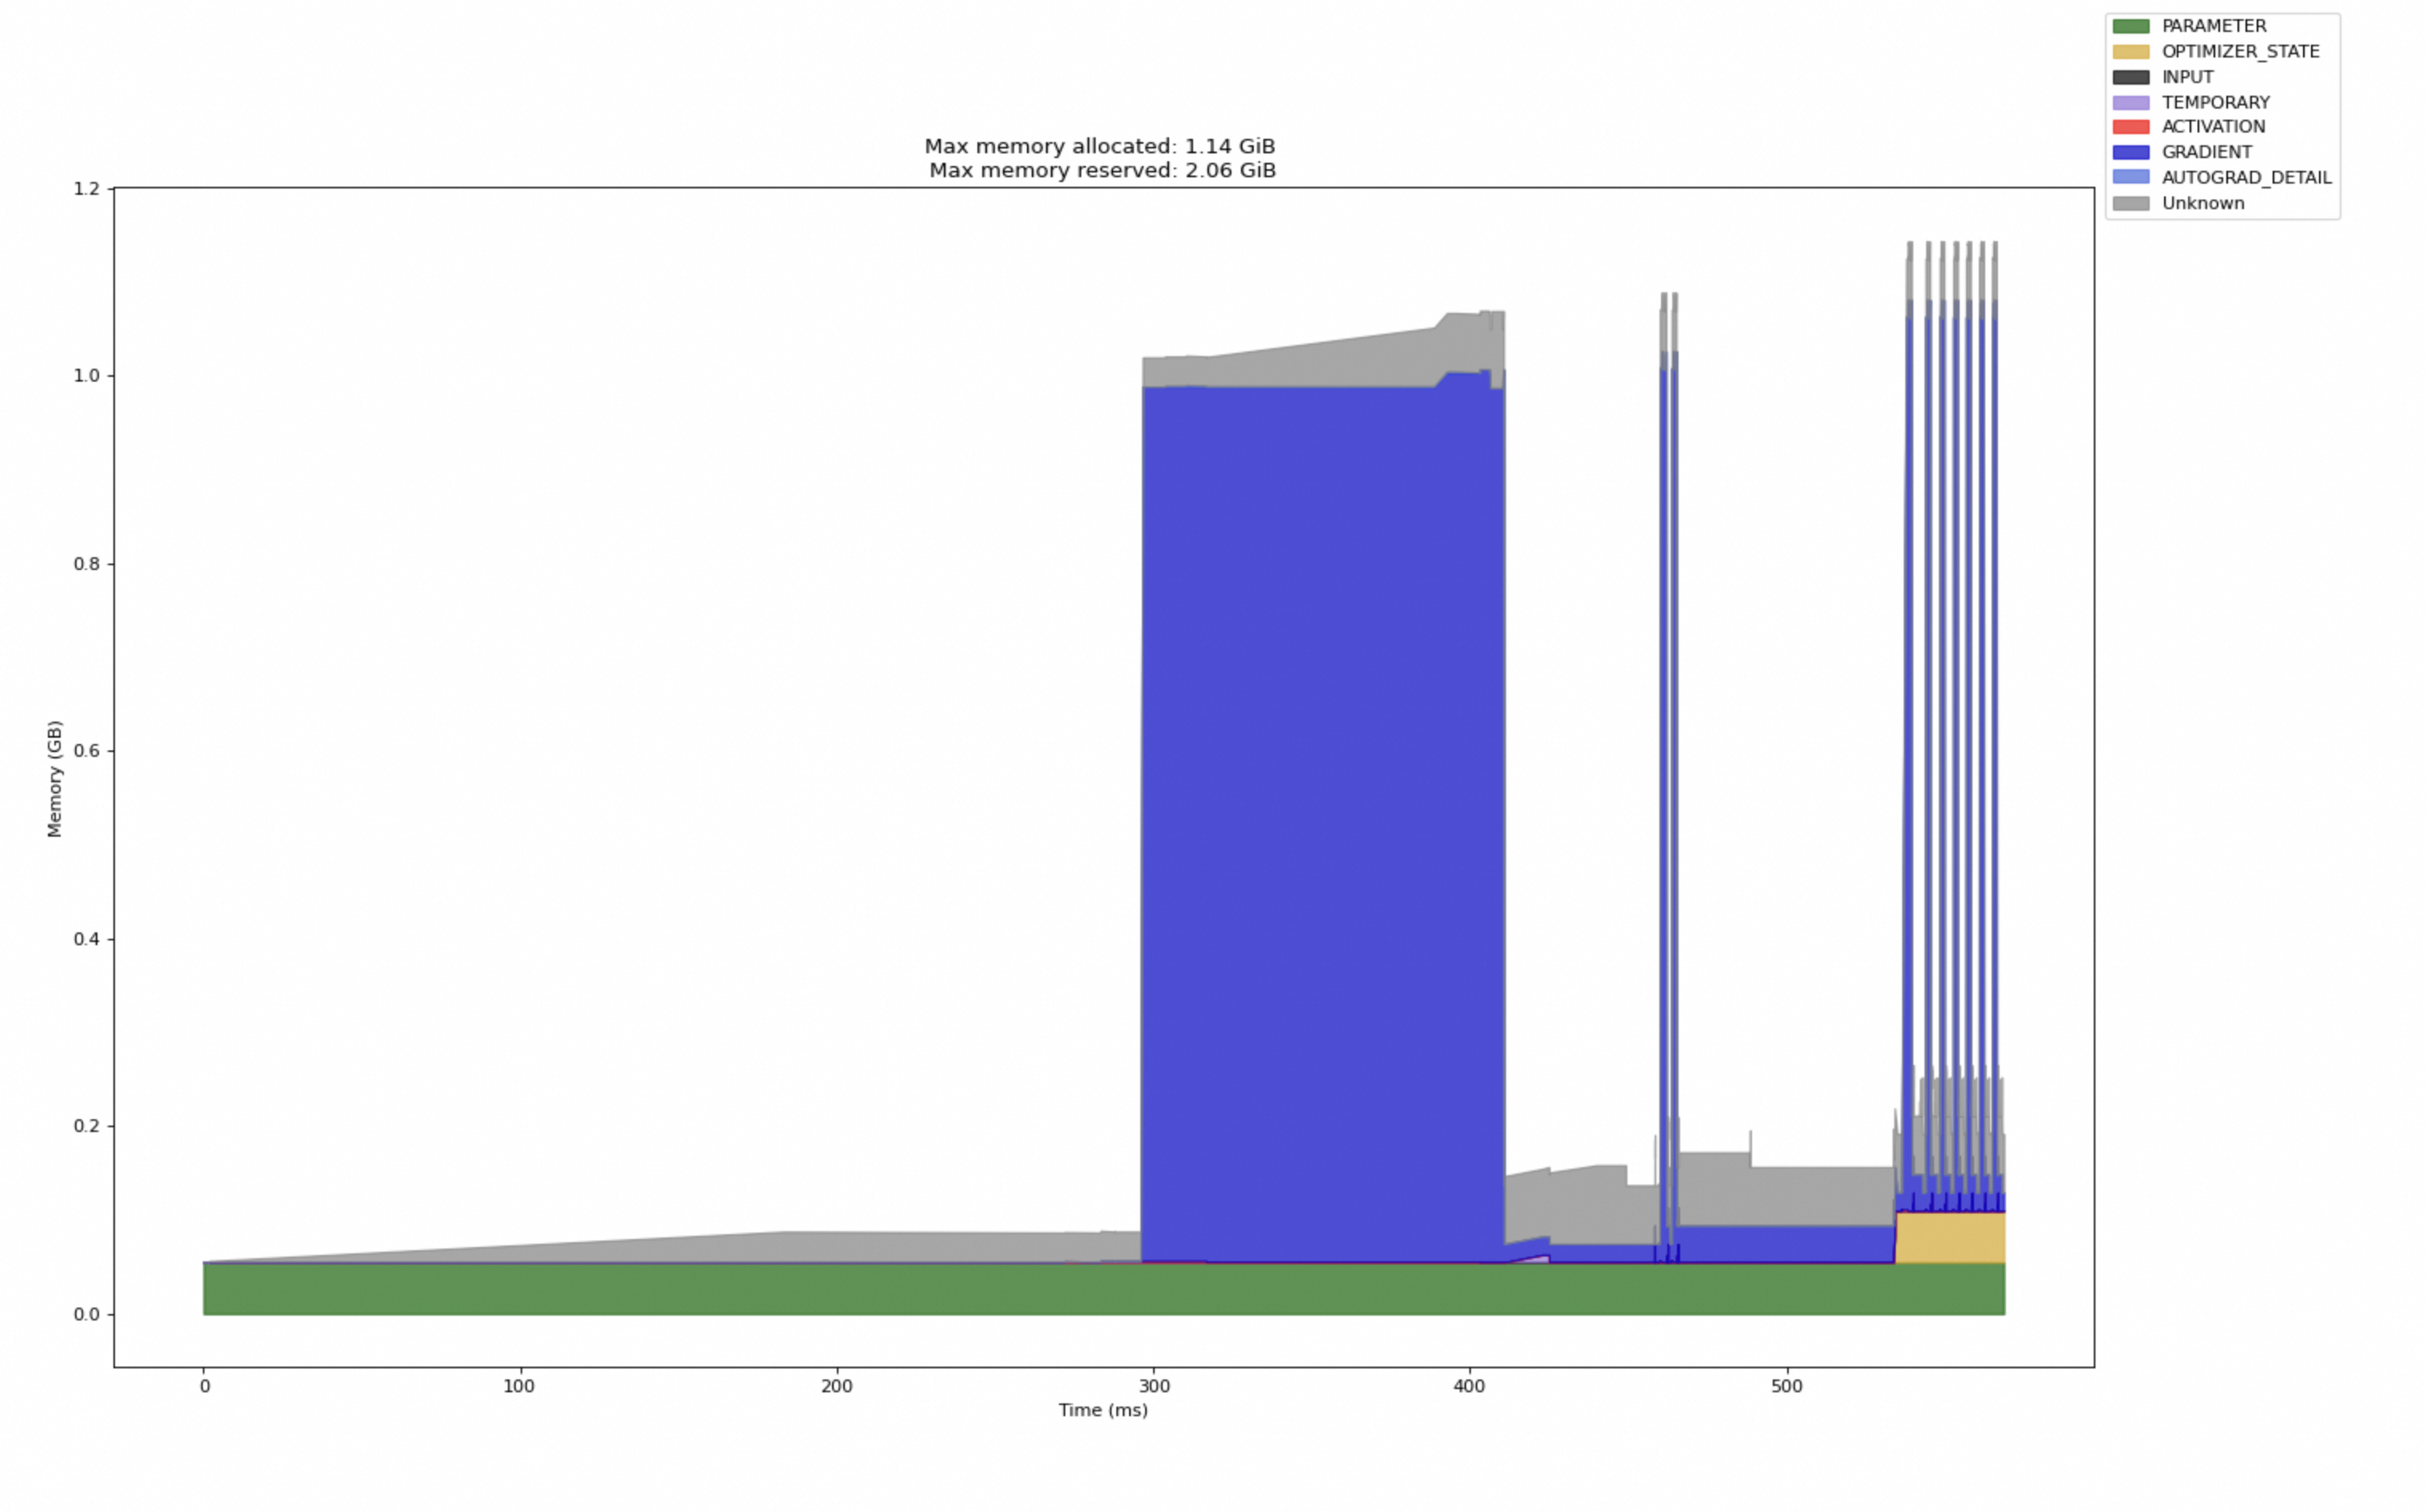Click the blue GRADIENT legend swatch
The image size is (2426, 1512).
point(2131,152)
